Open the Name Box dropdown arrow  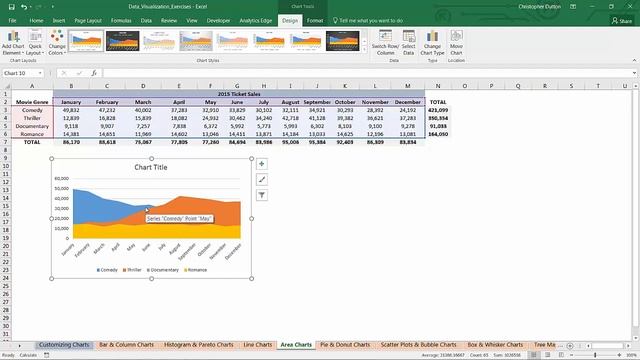pos(40,73)
